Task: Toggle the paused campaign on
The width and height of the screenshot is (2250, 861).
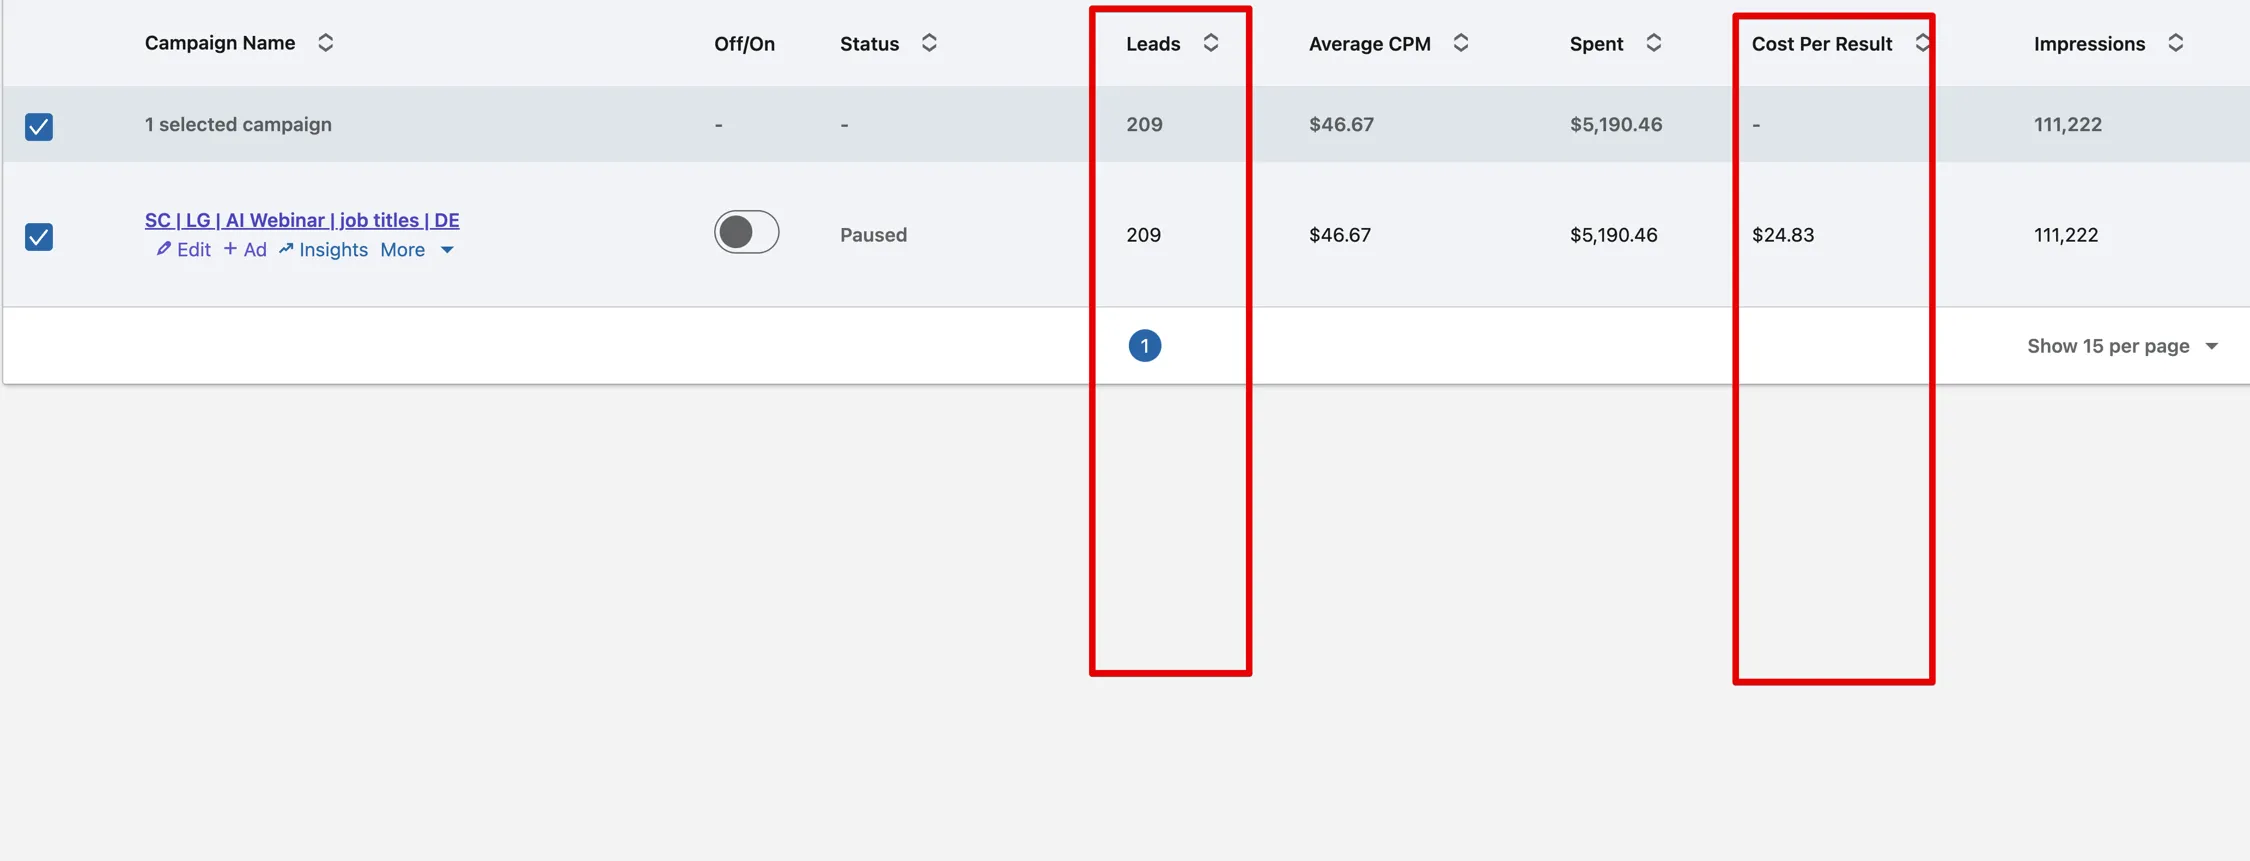Action: click(746, 232)
